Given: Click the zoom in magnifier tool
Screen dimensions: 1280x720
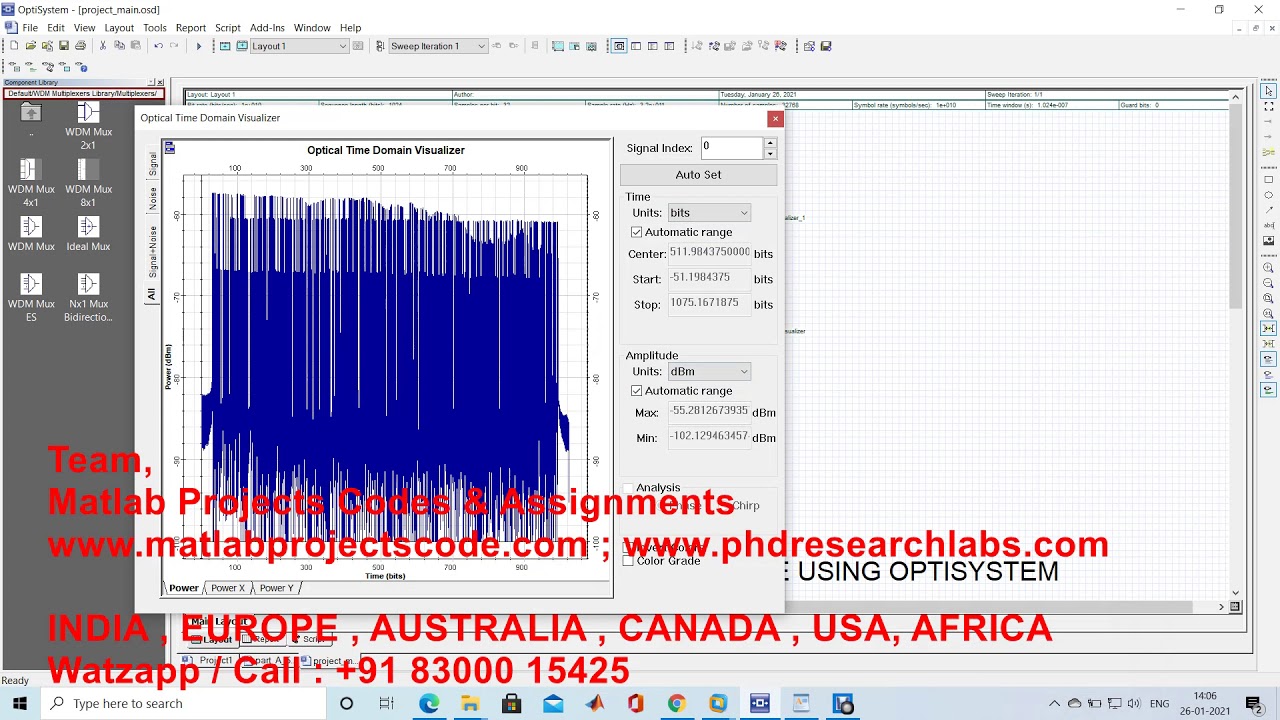Looking at the screenshot, I should pos(1268,268).
